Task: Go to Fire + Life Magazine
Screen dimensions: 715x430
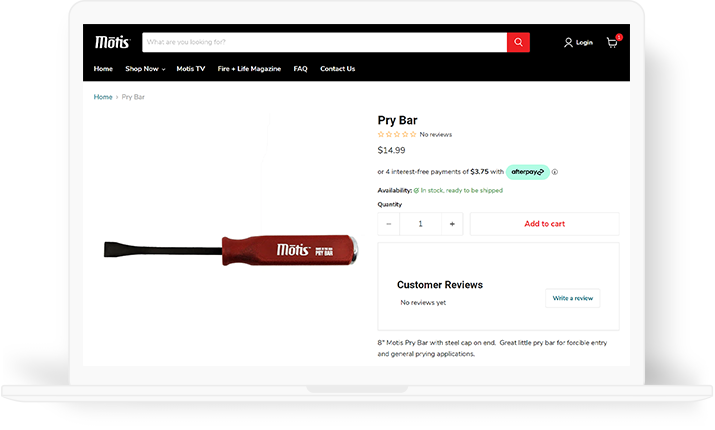Action: (x=249, y=69)
